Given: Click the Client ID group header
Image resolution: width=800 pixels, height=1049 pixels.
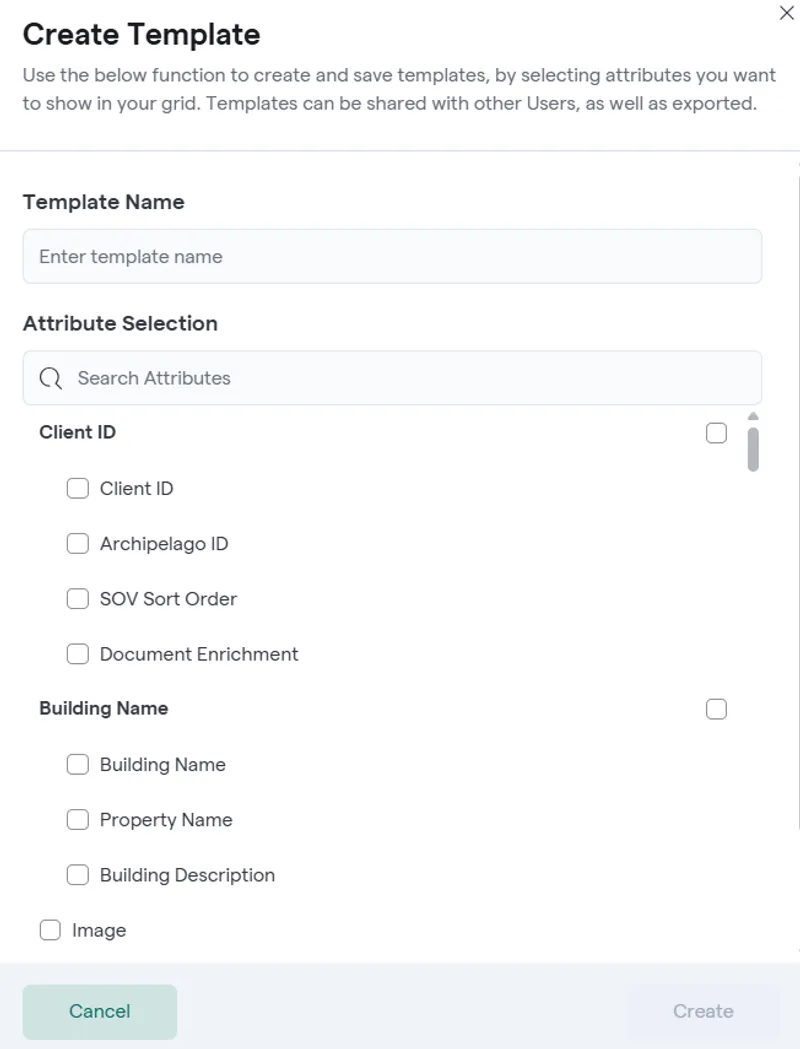Looking at the screenshot, I should (78, 433).
